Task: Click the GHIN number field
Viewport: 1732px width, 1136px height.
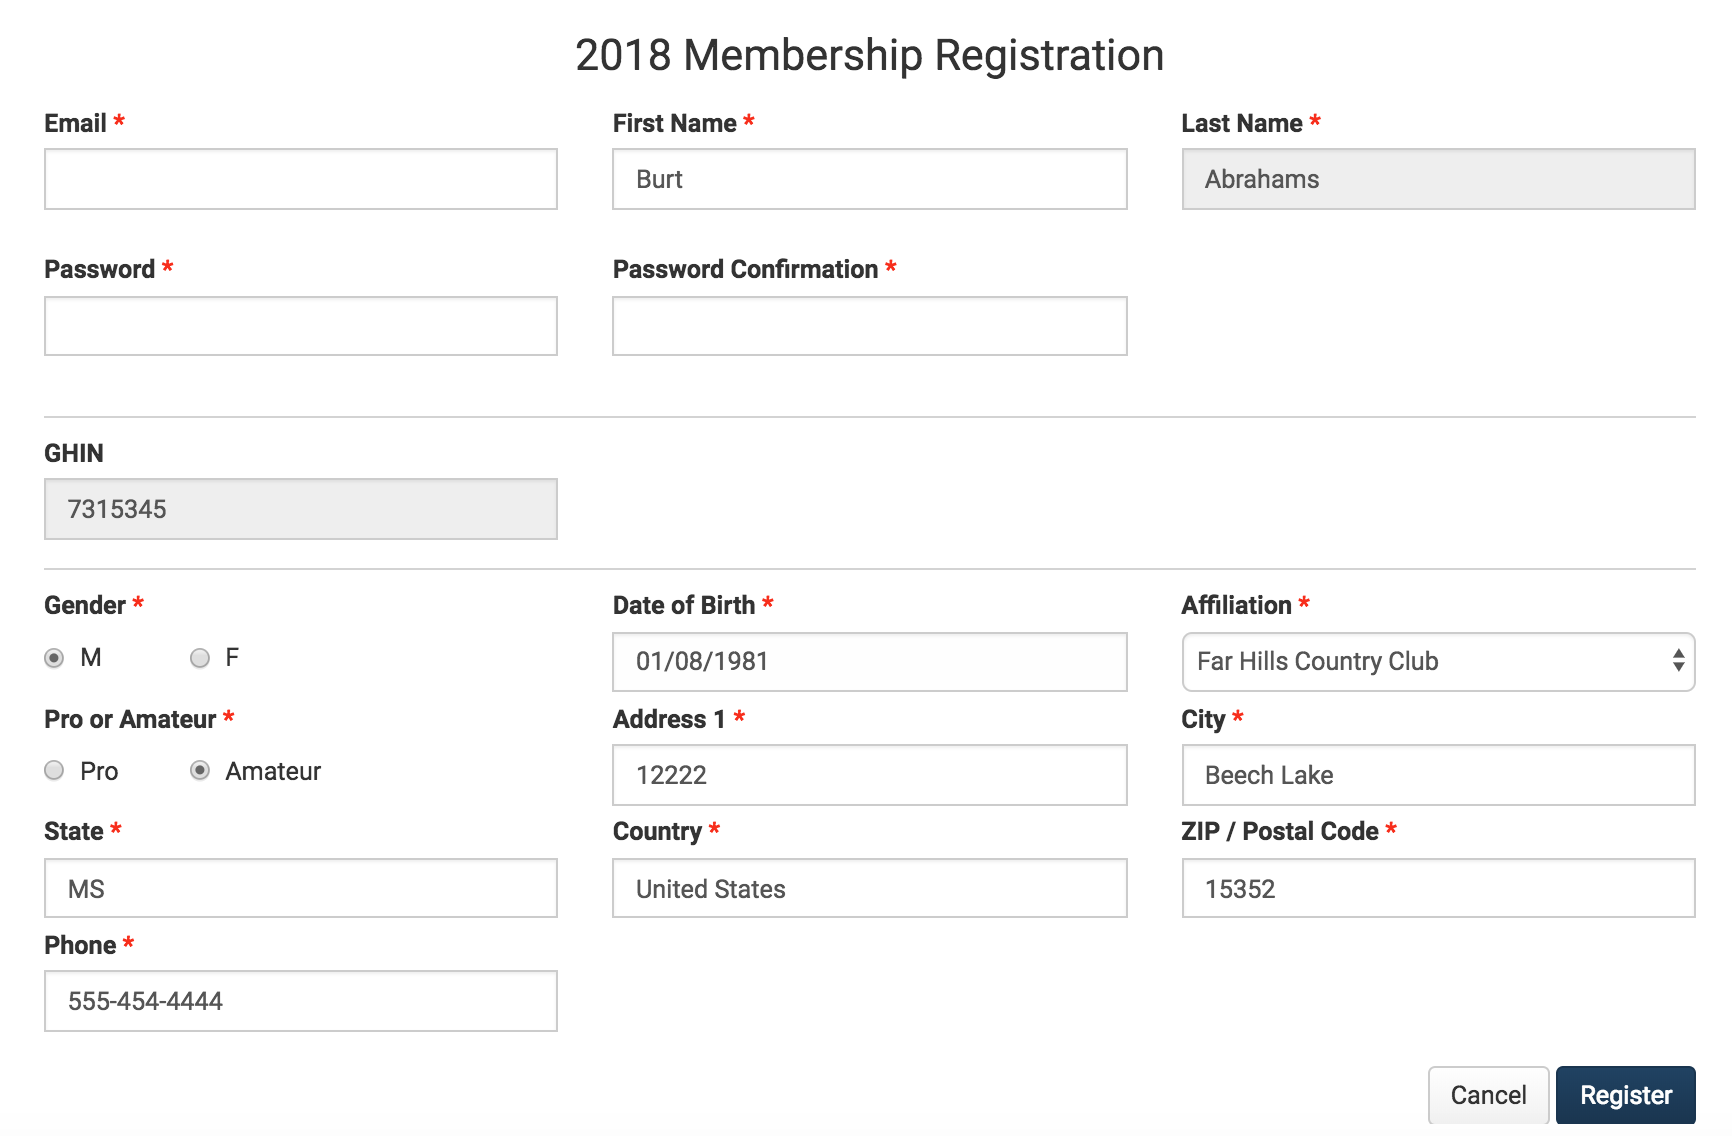Action: coord(301,509)
